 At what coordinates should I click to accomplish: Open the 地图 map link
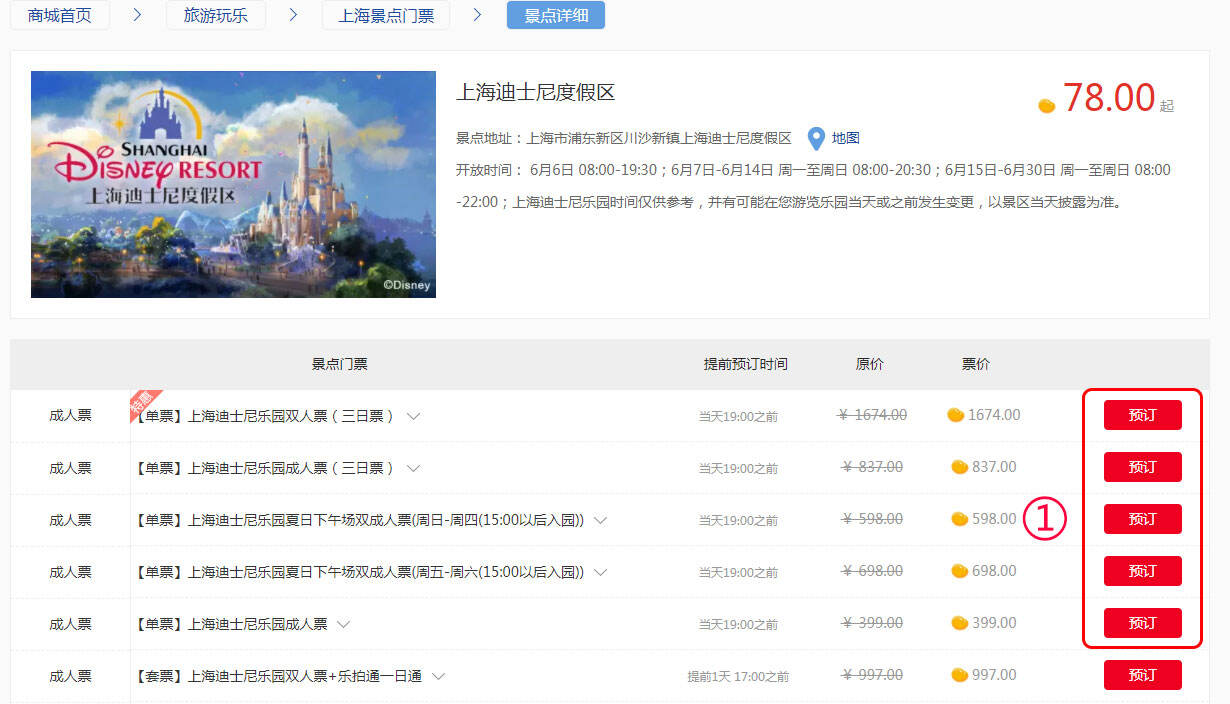point(844,138)
